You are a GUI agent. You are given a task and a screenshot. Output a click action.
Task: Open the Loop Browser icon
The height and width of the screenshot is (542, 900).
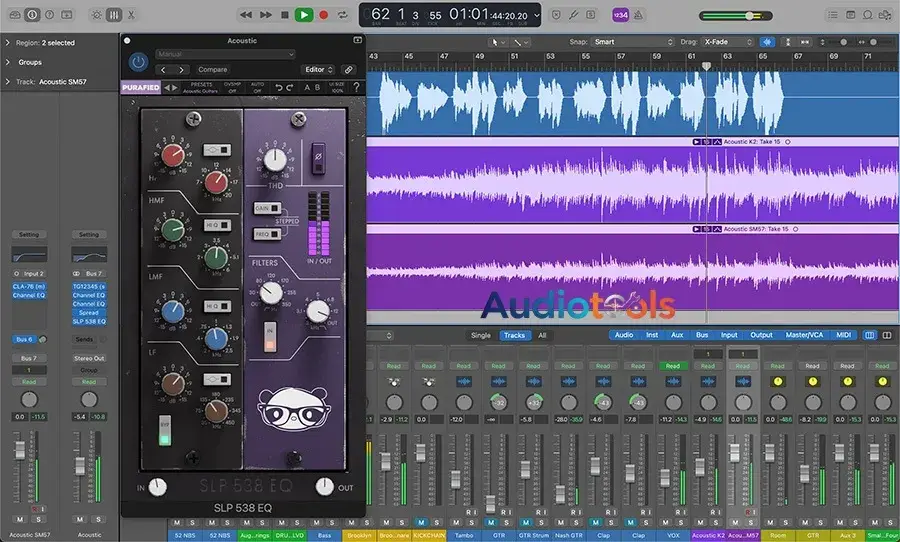pyautogui.click(x=868, y=15)
